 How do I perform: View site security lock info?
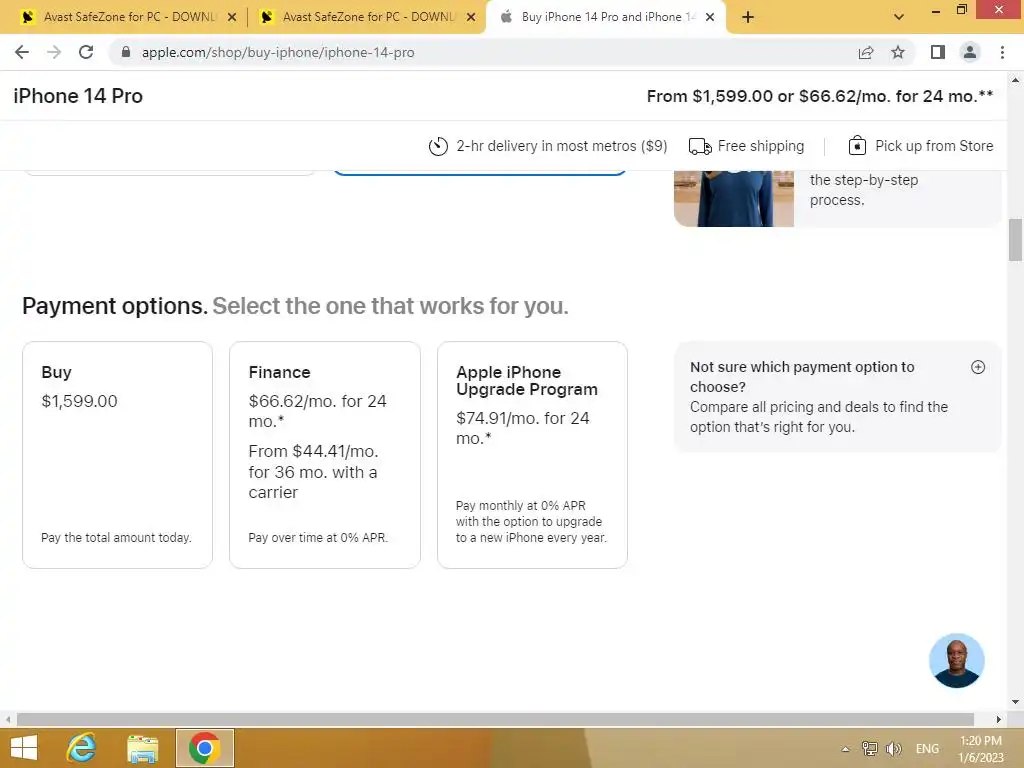coord(126,52)
